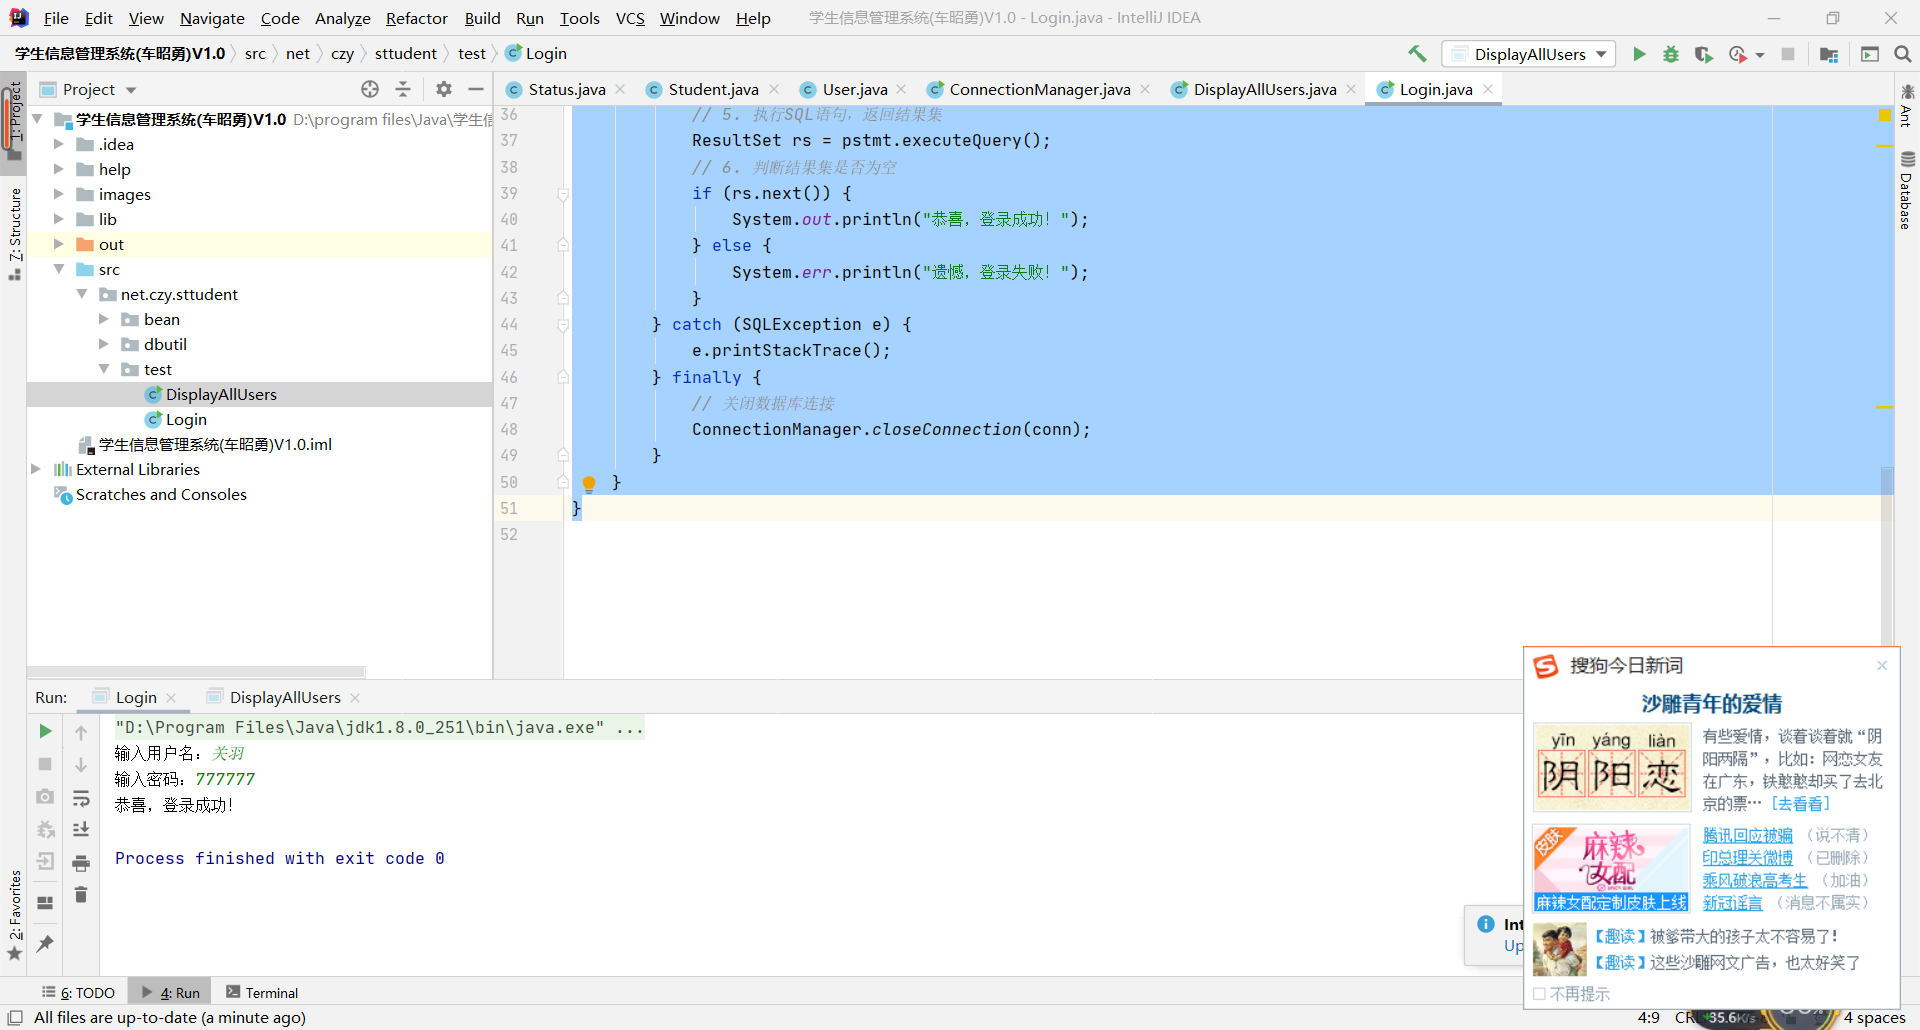Click the Project panel horizontal scrollbar
The width and height of the screenshot is (1920, 1030).
click(196, 671)
